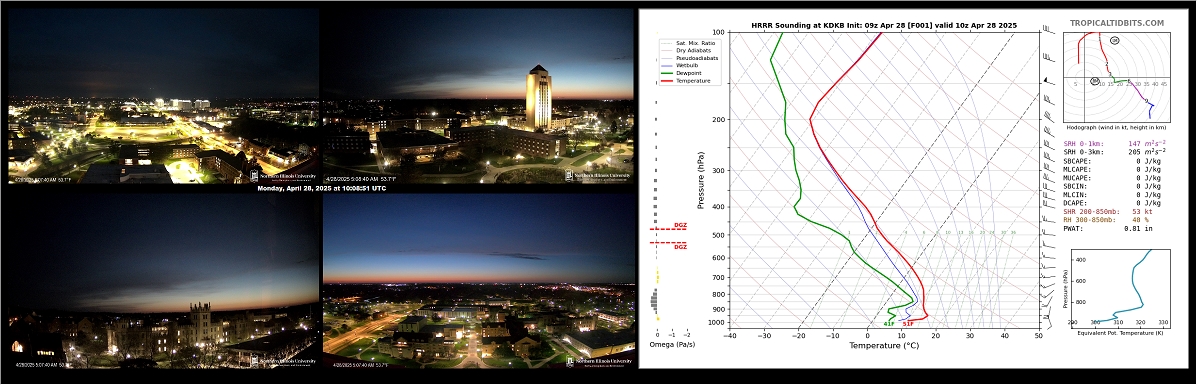Open the webcam view with illuminated tower

click(478, 95)
